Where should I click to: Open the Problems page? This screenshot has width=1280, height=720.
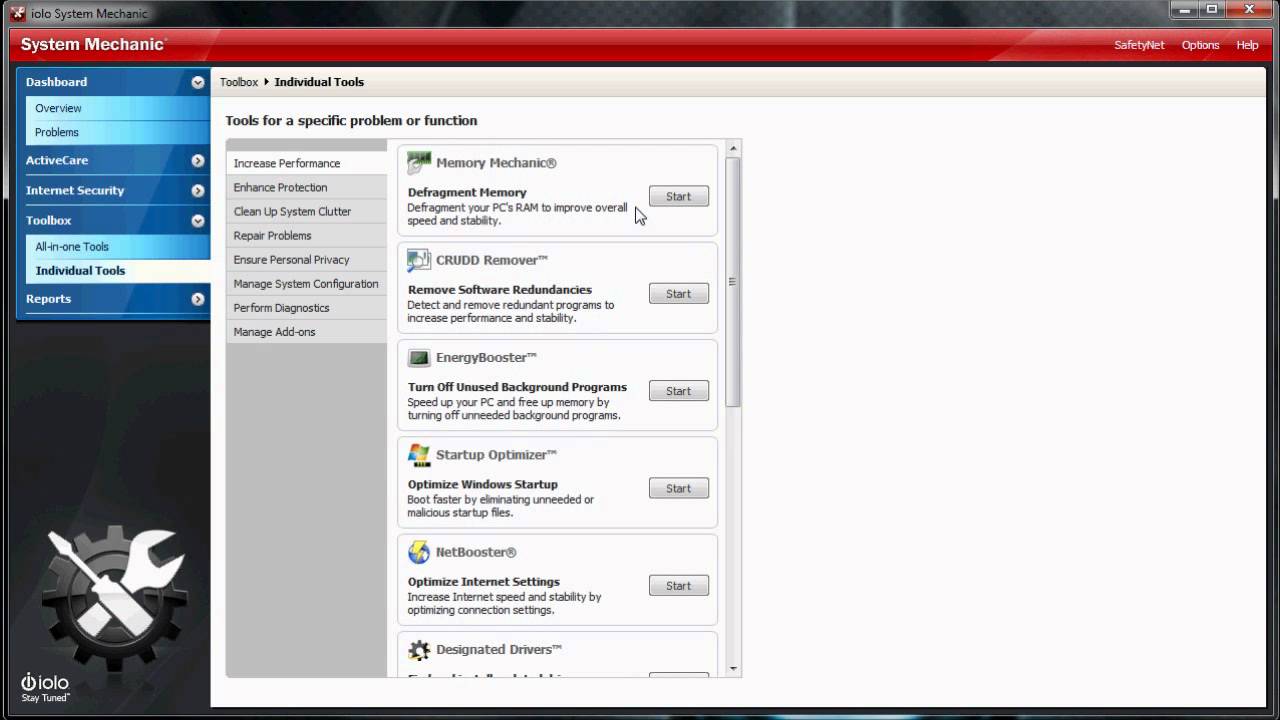coord(118,132)
